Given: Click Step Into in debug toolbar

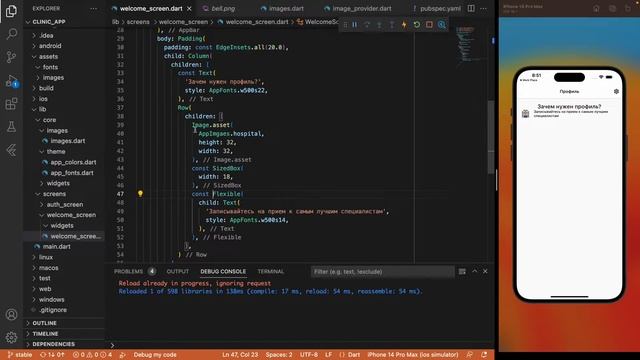Looking at the screenshot, I should (x=379, y=25).
